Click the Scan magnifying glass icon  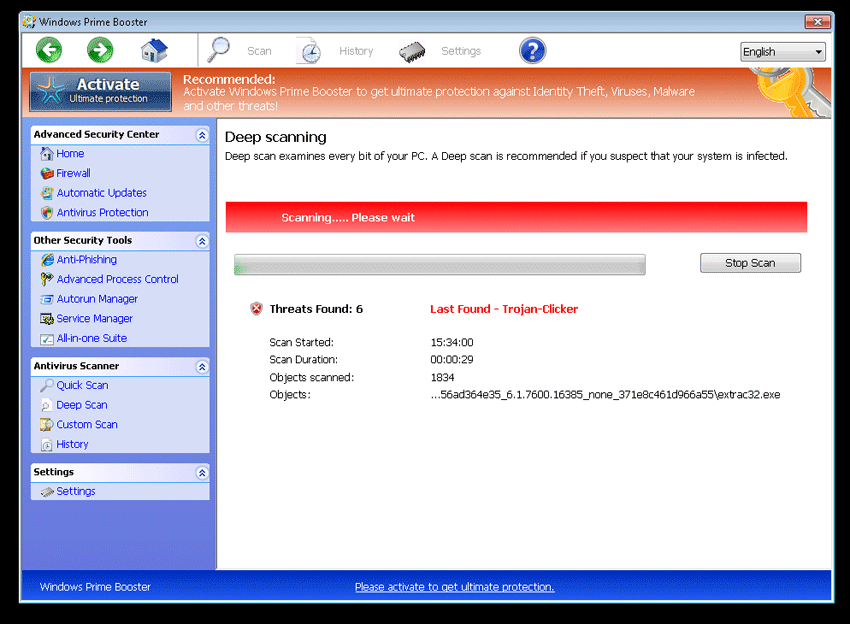click(219, 51)
